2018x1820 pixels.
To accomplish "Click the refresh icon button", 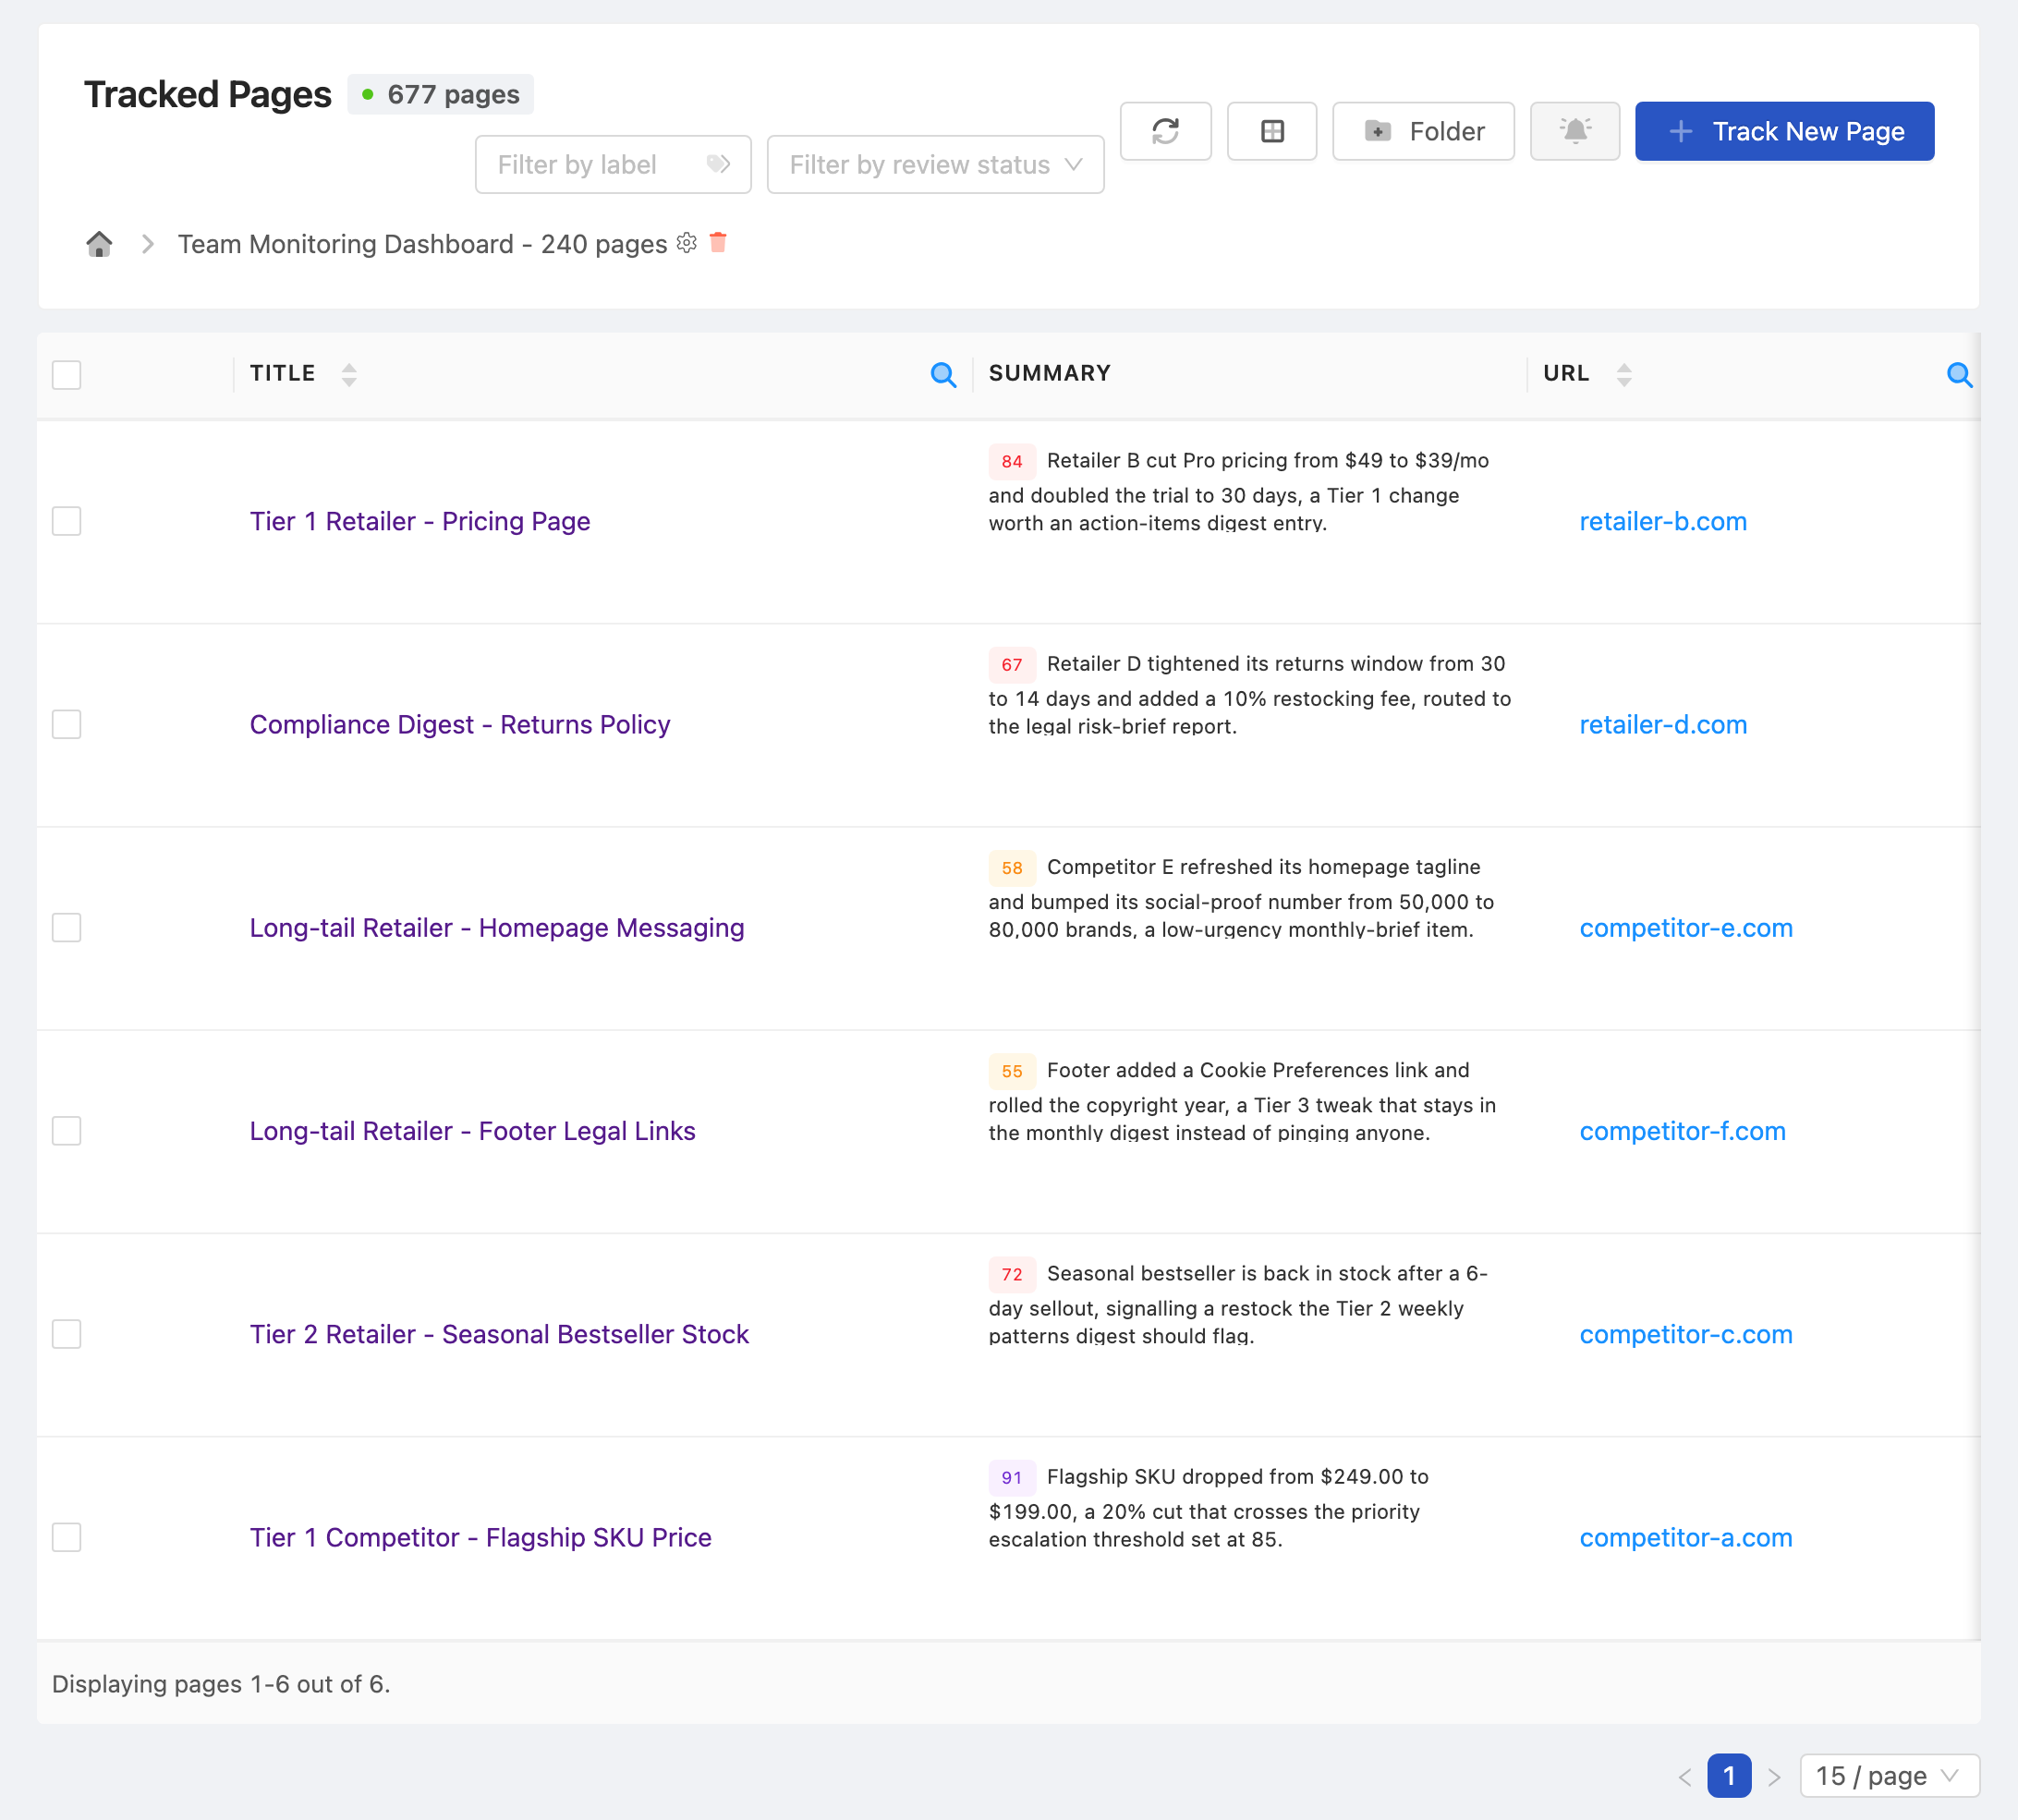I will 1165,131.
